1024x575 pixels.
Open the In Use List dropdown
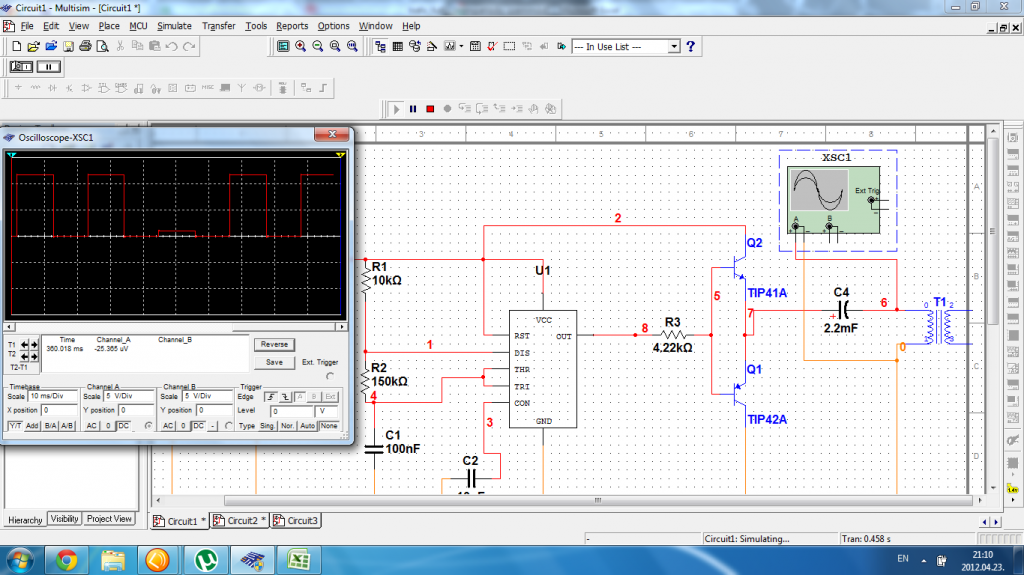(673, 47)
